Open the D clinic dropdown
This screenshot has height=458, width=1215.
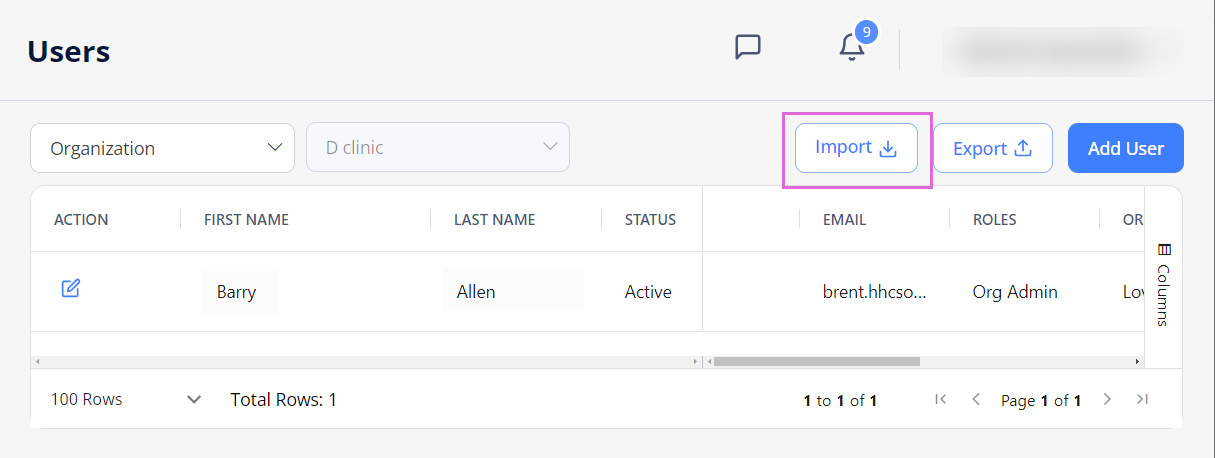tap(438, 147)
